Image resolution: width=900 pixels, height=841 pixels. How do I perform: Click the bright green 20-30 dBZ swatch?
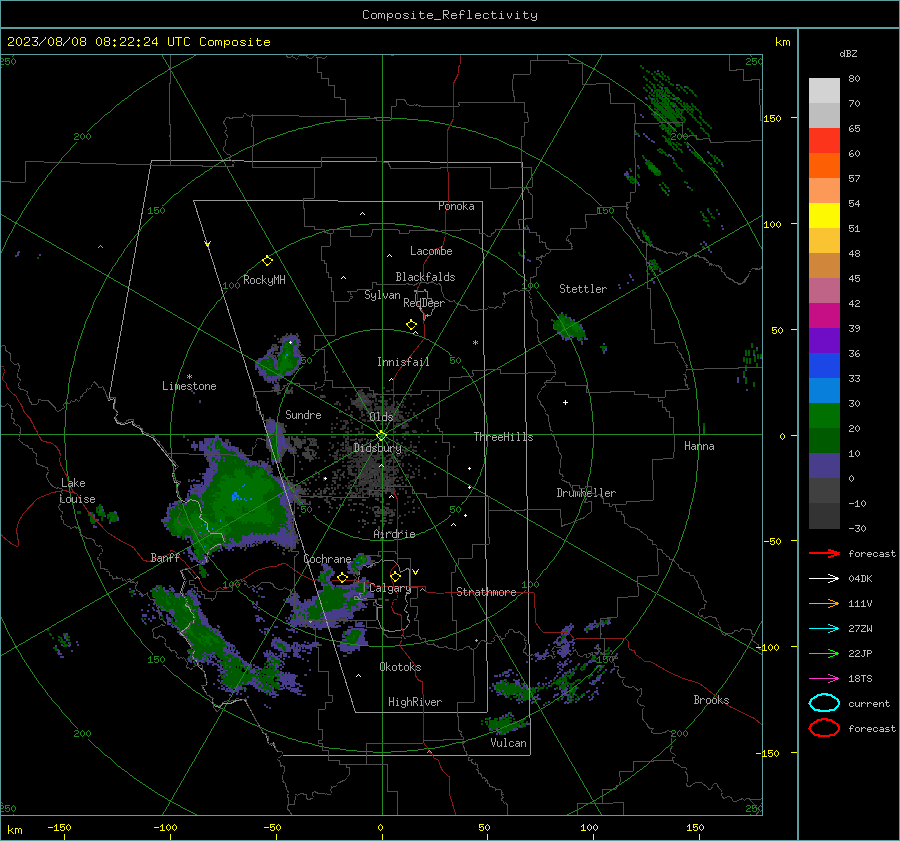[x=824, y=416]
